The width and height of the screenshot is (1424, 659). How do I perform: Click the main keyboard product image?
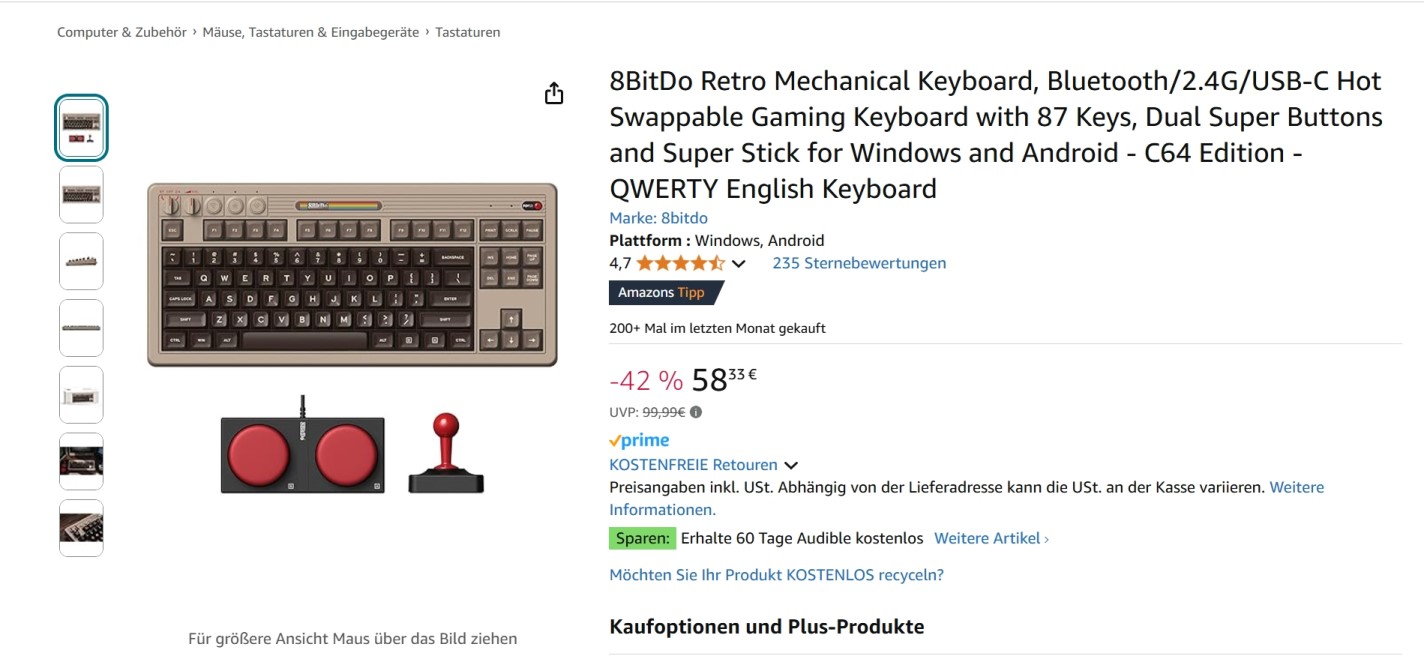coord(352,274)
